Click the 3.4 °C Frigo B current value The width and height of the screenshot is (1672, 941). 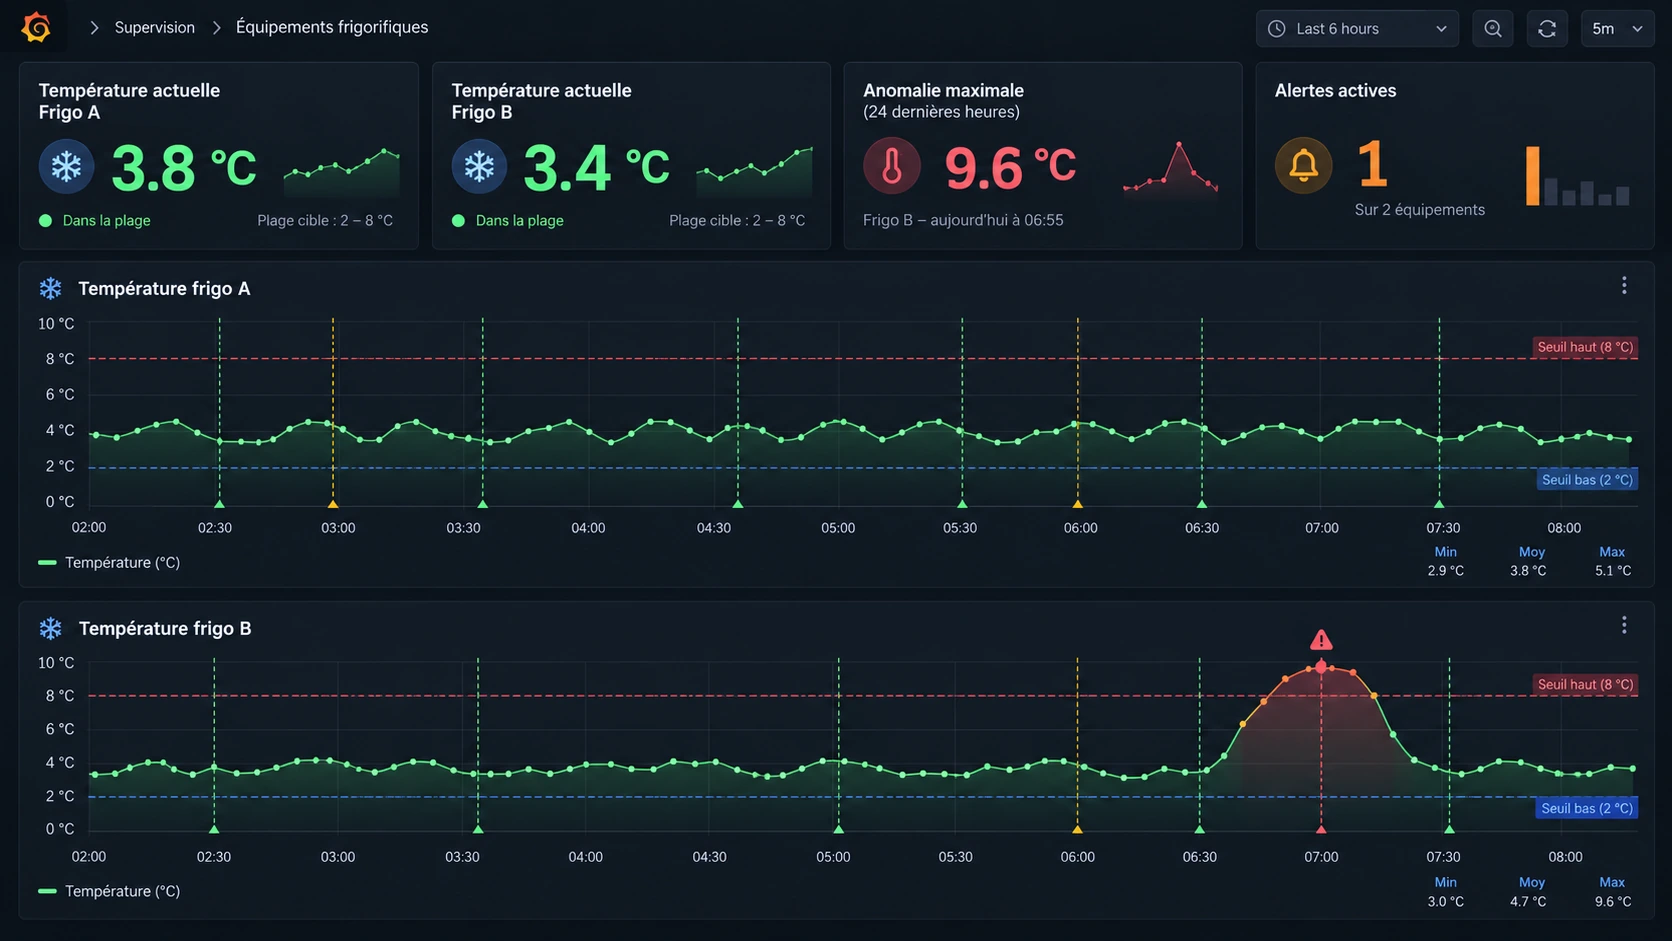pyautogui.click(x=596, y=167)
